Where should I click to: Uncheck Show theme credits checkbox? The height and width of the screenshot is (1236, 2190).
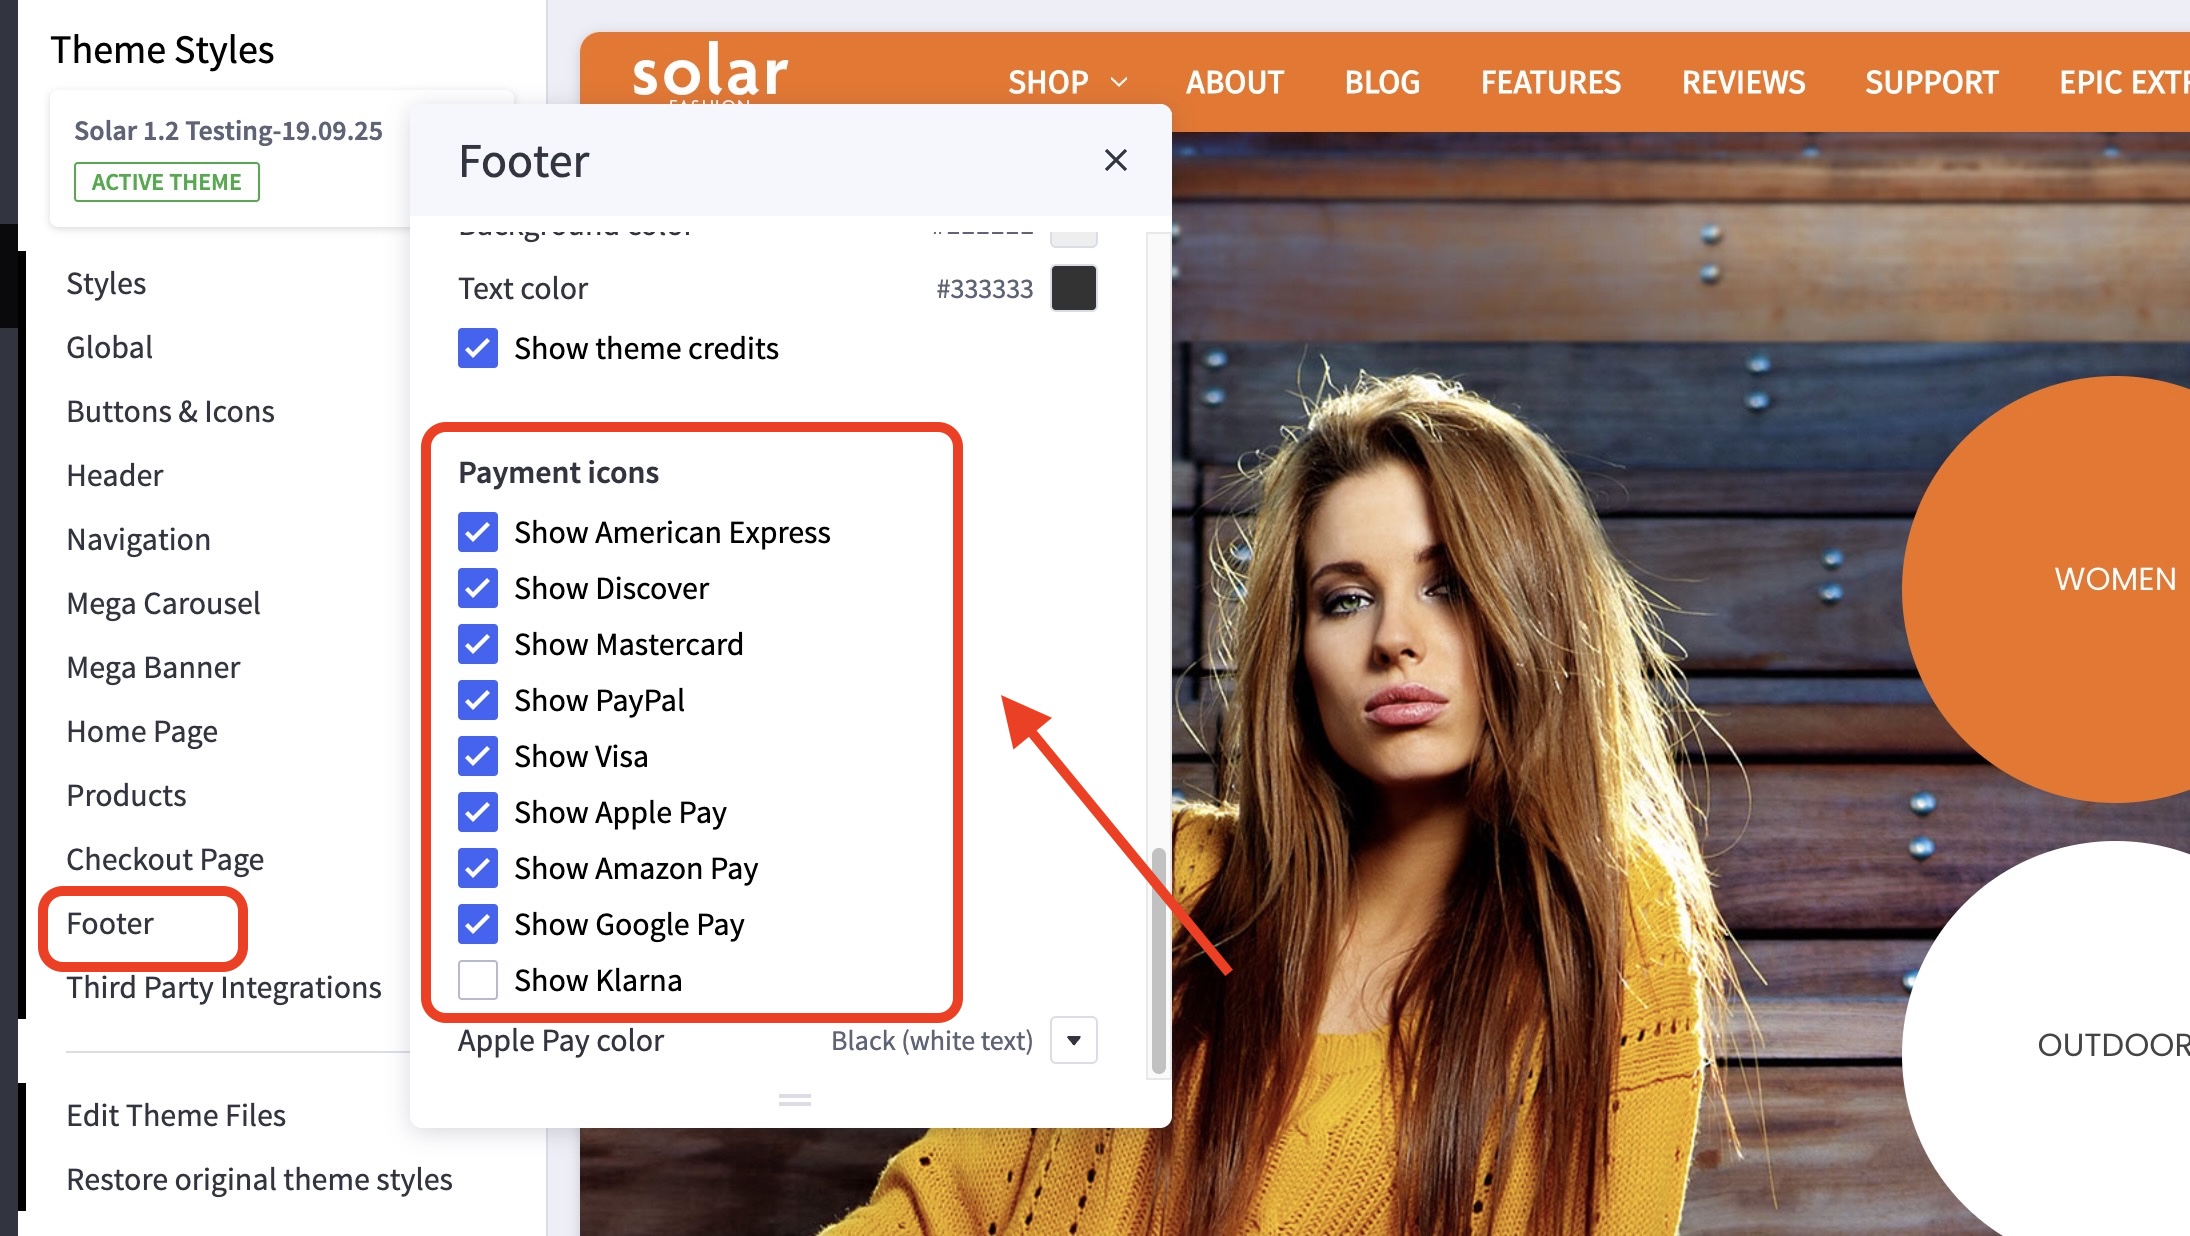point(478,348)
